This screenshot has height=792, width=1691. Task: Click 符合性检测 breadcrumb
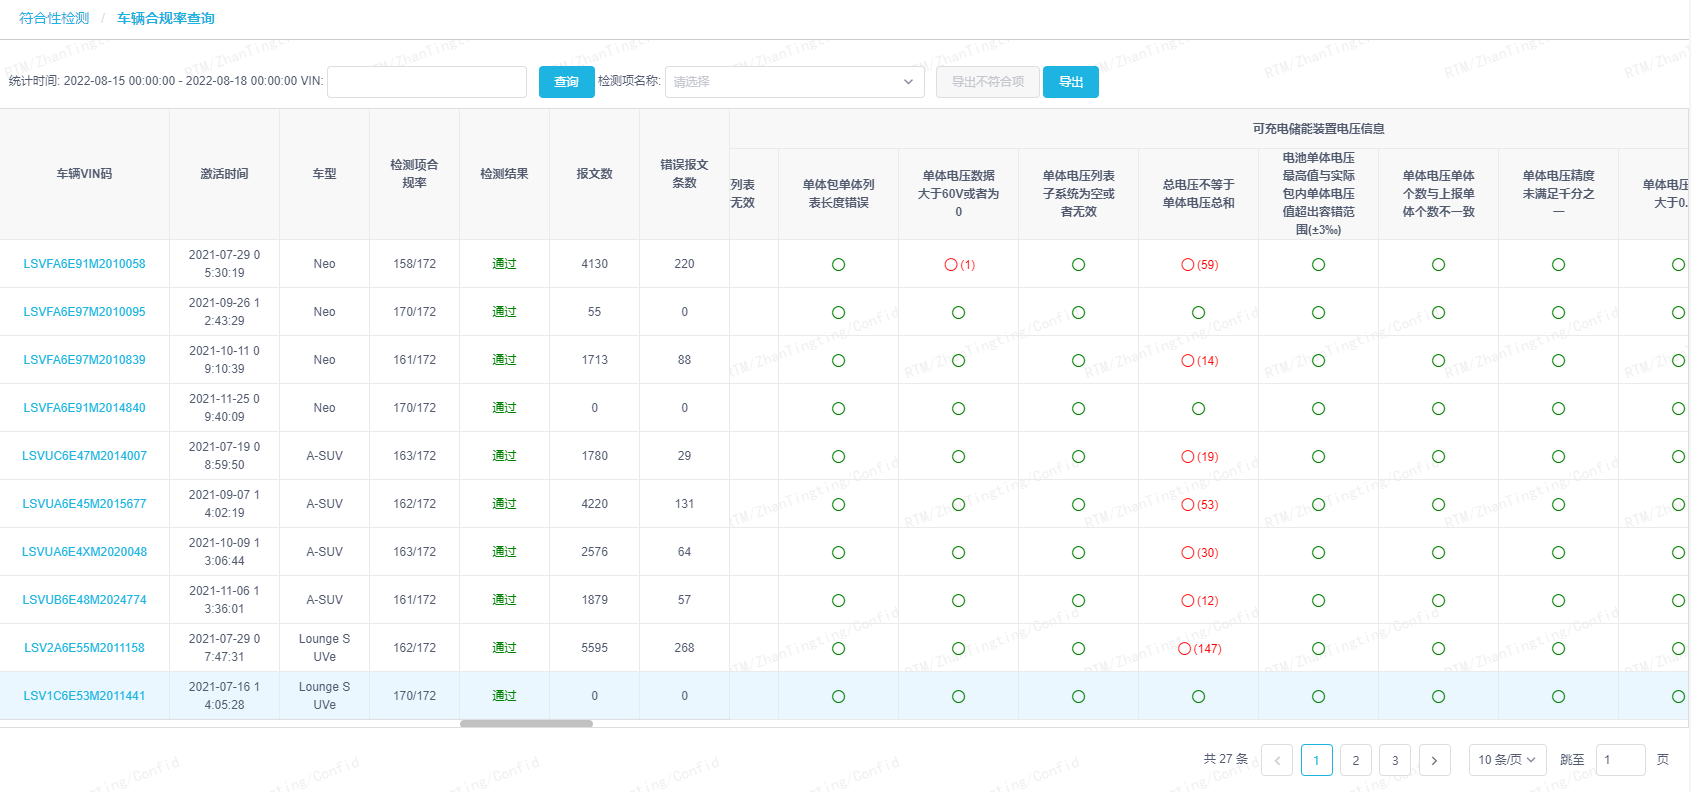pos(54,18)
